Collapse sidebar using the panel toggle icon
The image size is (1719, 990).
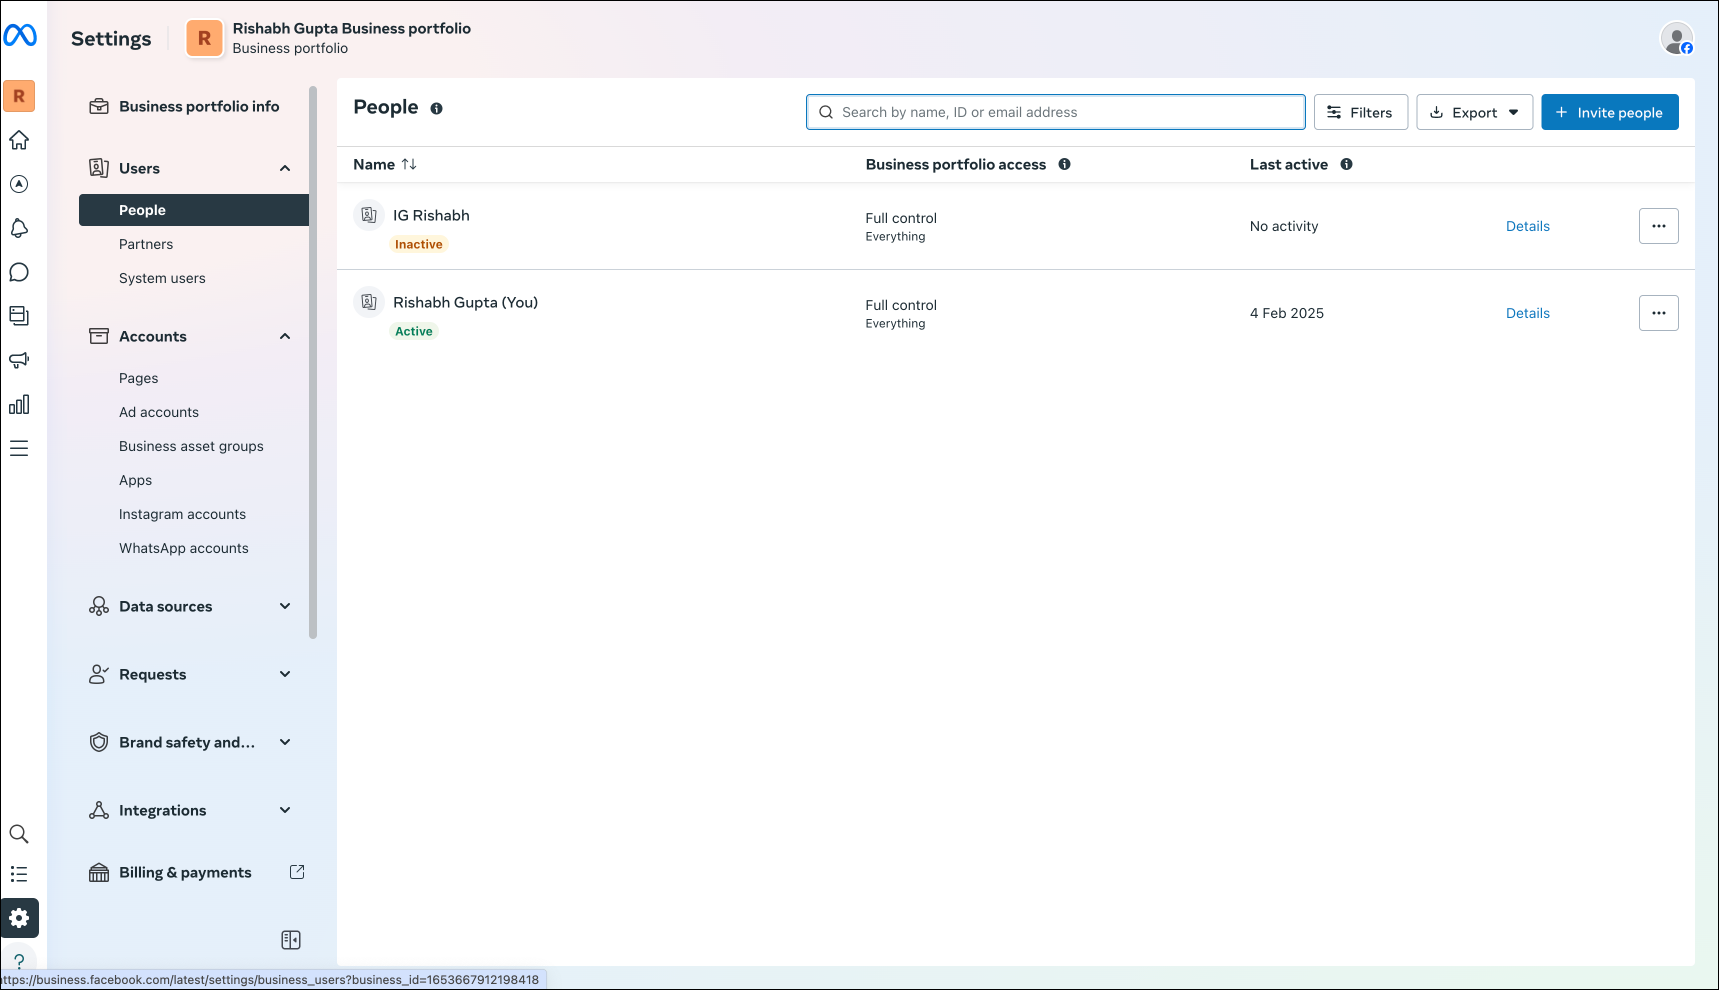pyautogui.click(x=291, y=940)
